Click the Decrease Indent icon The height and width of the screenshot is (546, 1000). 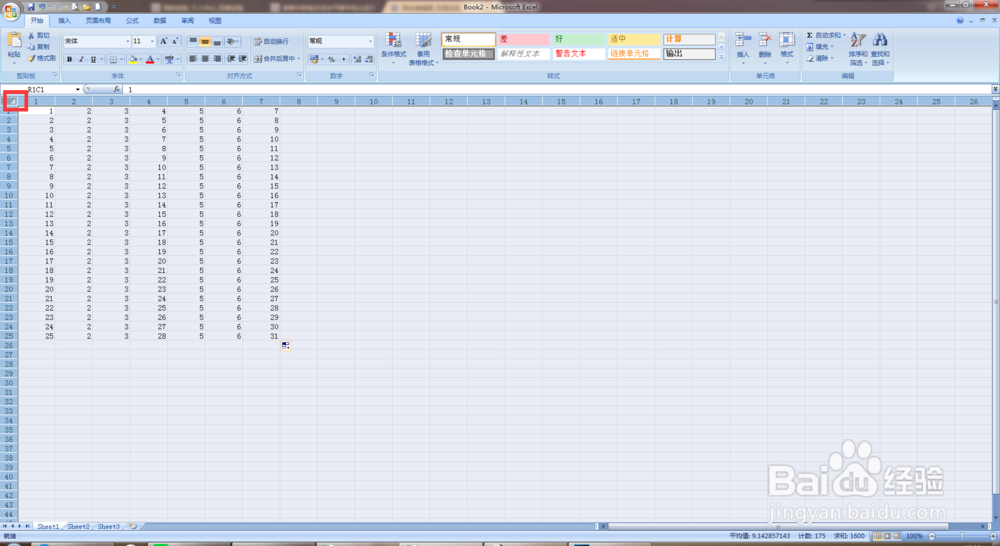coord(231,59)
